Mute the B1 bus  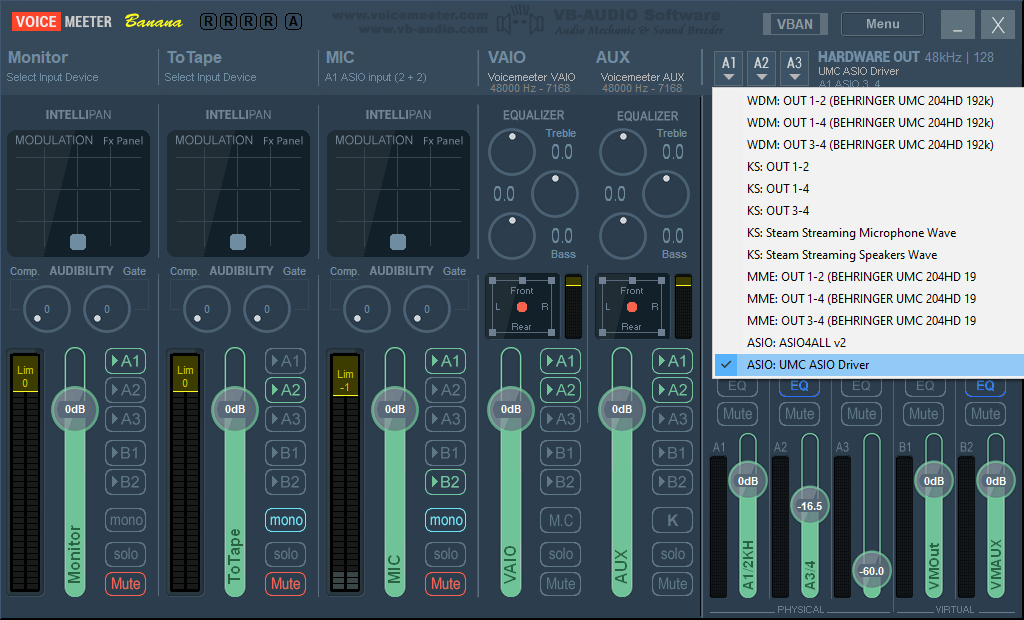point(923,414)
